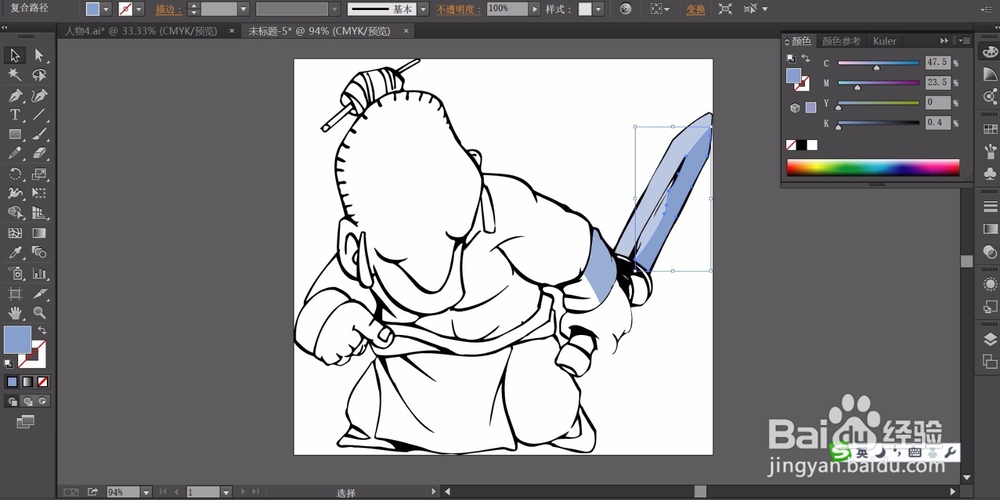The width and height of the screenshot is (1000, 500).
Task: Open stroke weight dropdown
Action: click(x=243, y=9)
